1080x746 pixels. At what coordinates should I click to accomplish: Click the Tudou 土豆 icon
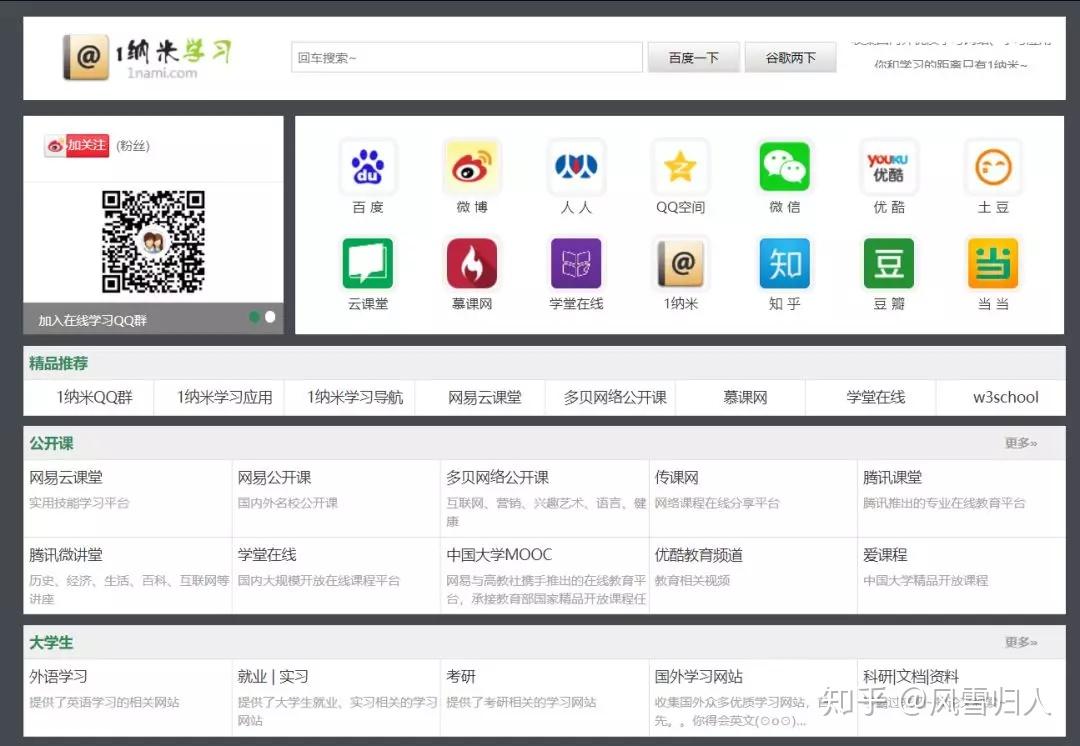pos(993,167)
